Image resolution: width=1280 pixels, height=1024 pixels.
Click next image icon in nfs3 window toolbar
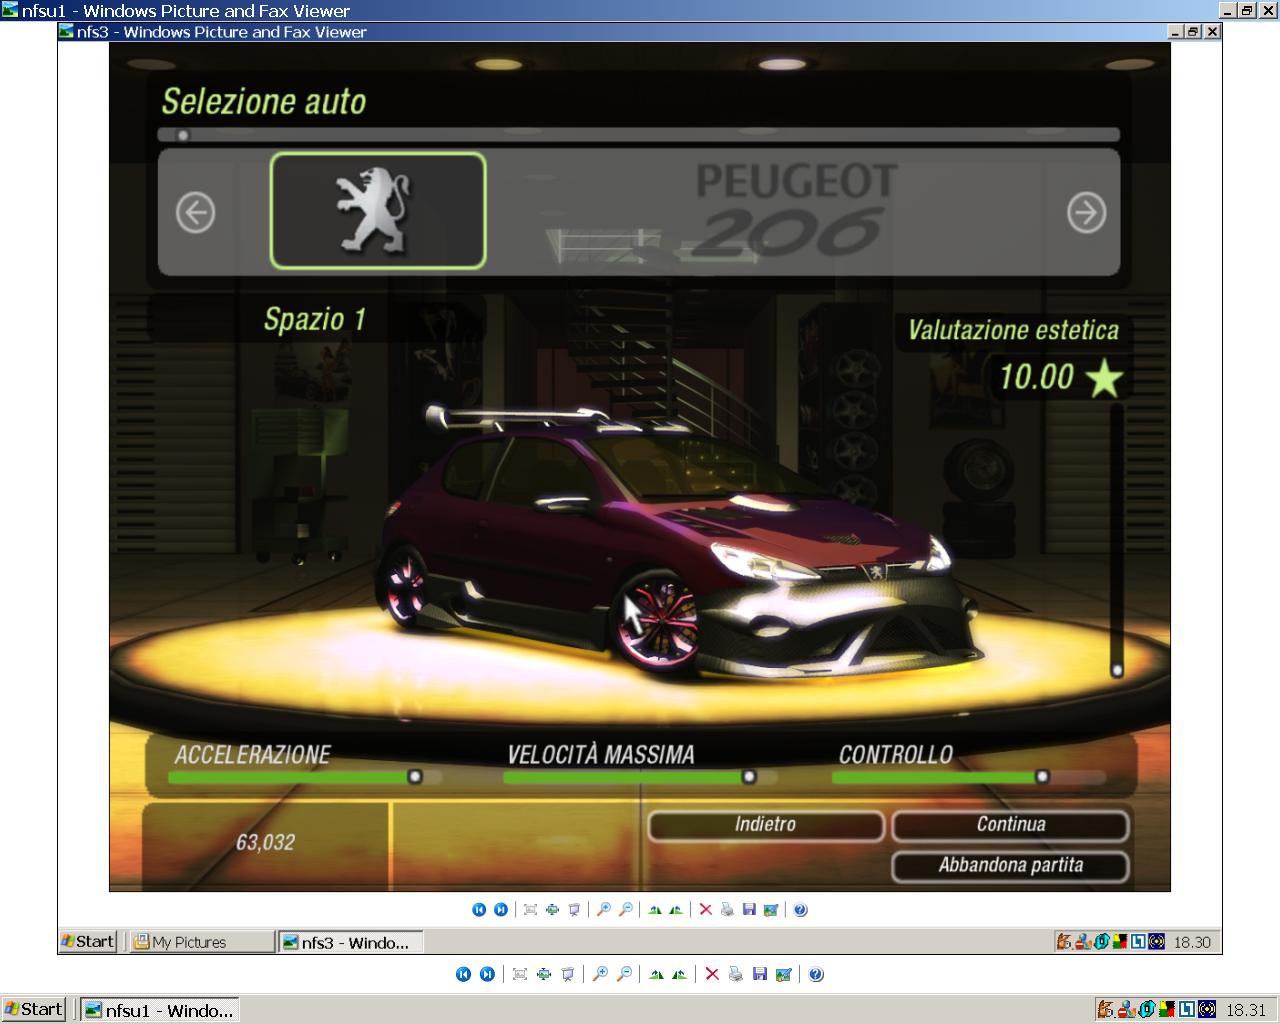[501, 909]
